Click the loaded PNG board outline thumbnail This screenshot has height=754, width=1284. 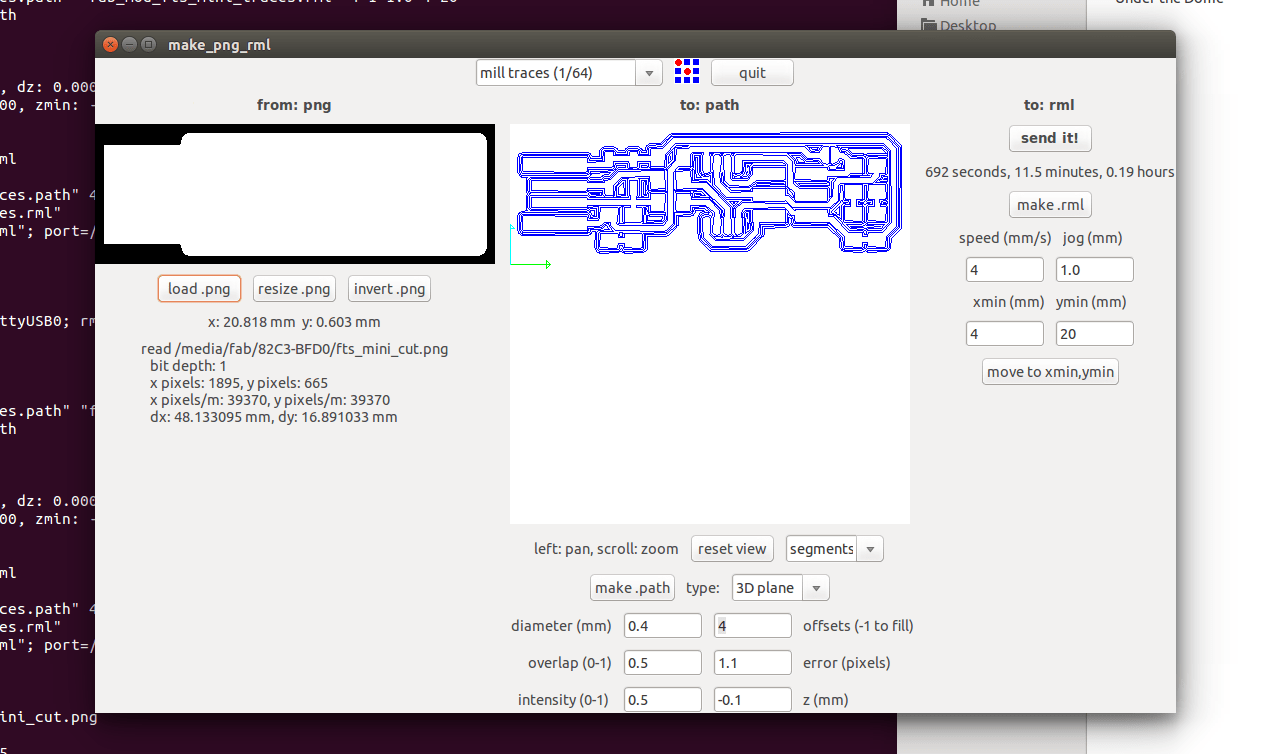coord(295,194)
